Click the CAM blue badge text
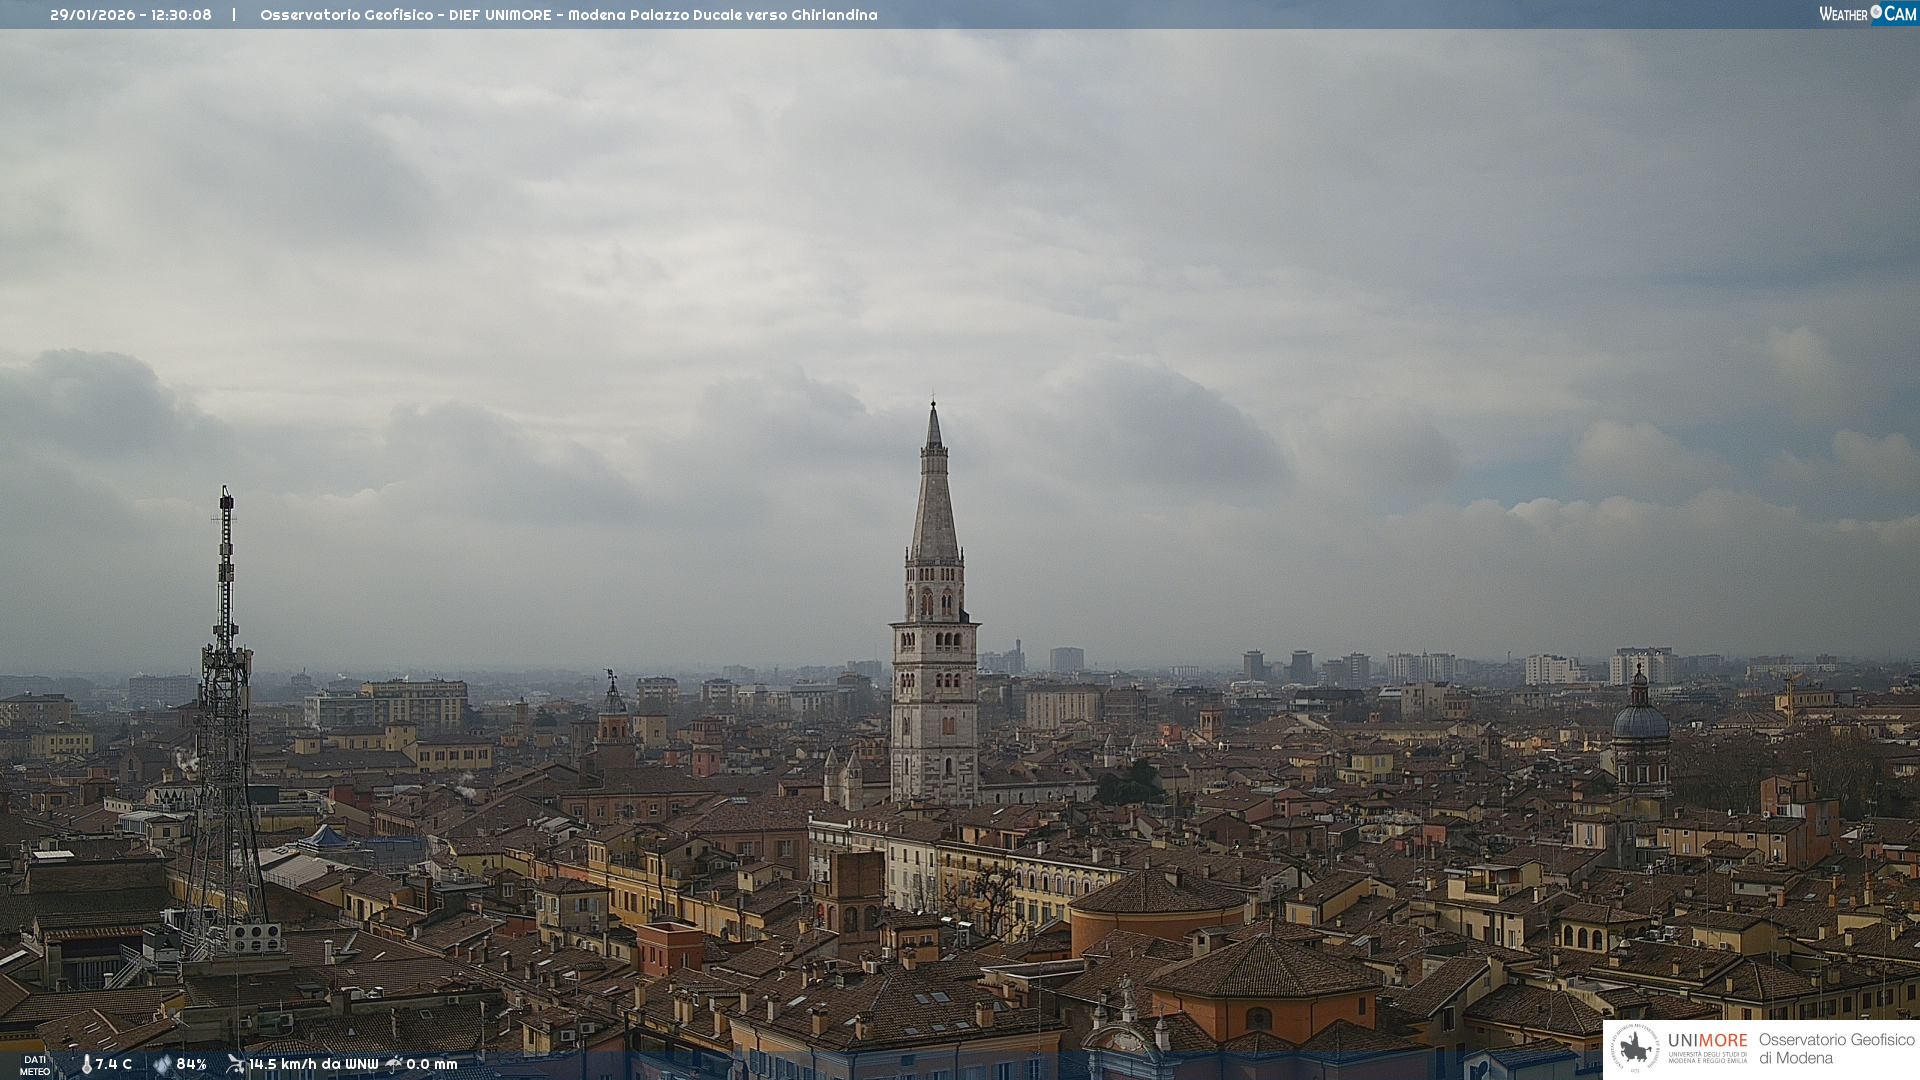This screenshot has width=1920, height=1080. [1900, 14]
